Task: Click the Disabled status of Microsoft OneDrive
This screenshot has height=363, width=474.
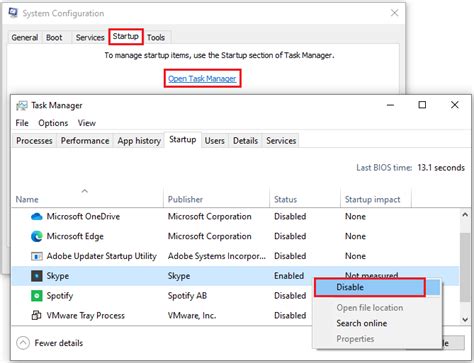Action: 290,217
